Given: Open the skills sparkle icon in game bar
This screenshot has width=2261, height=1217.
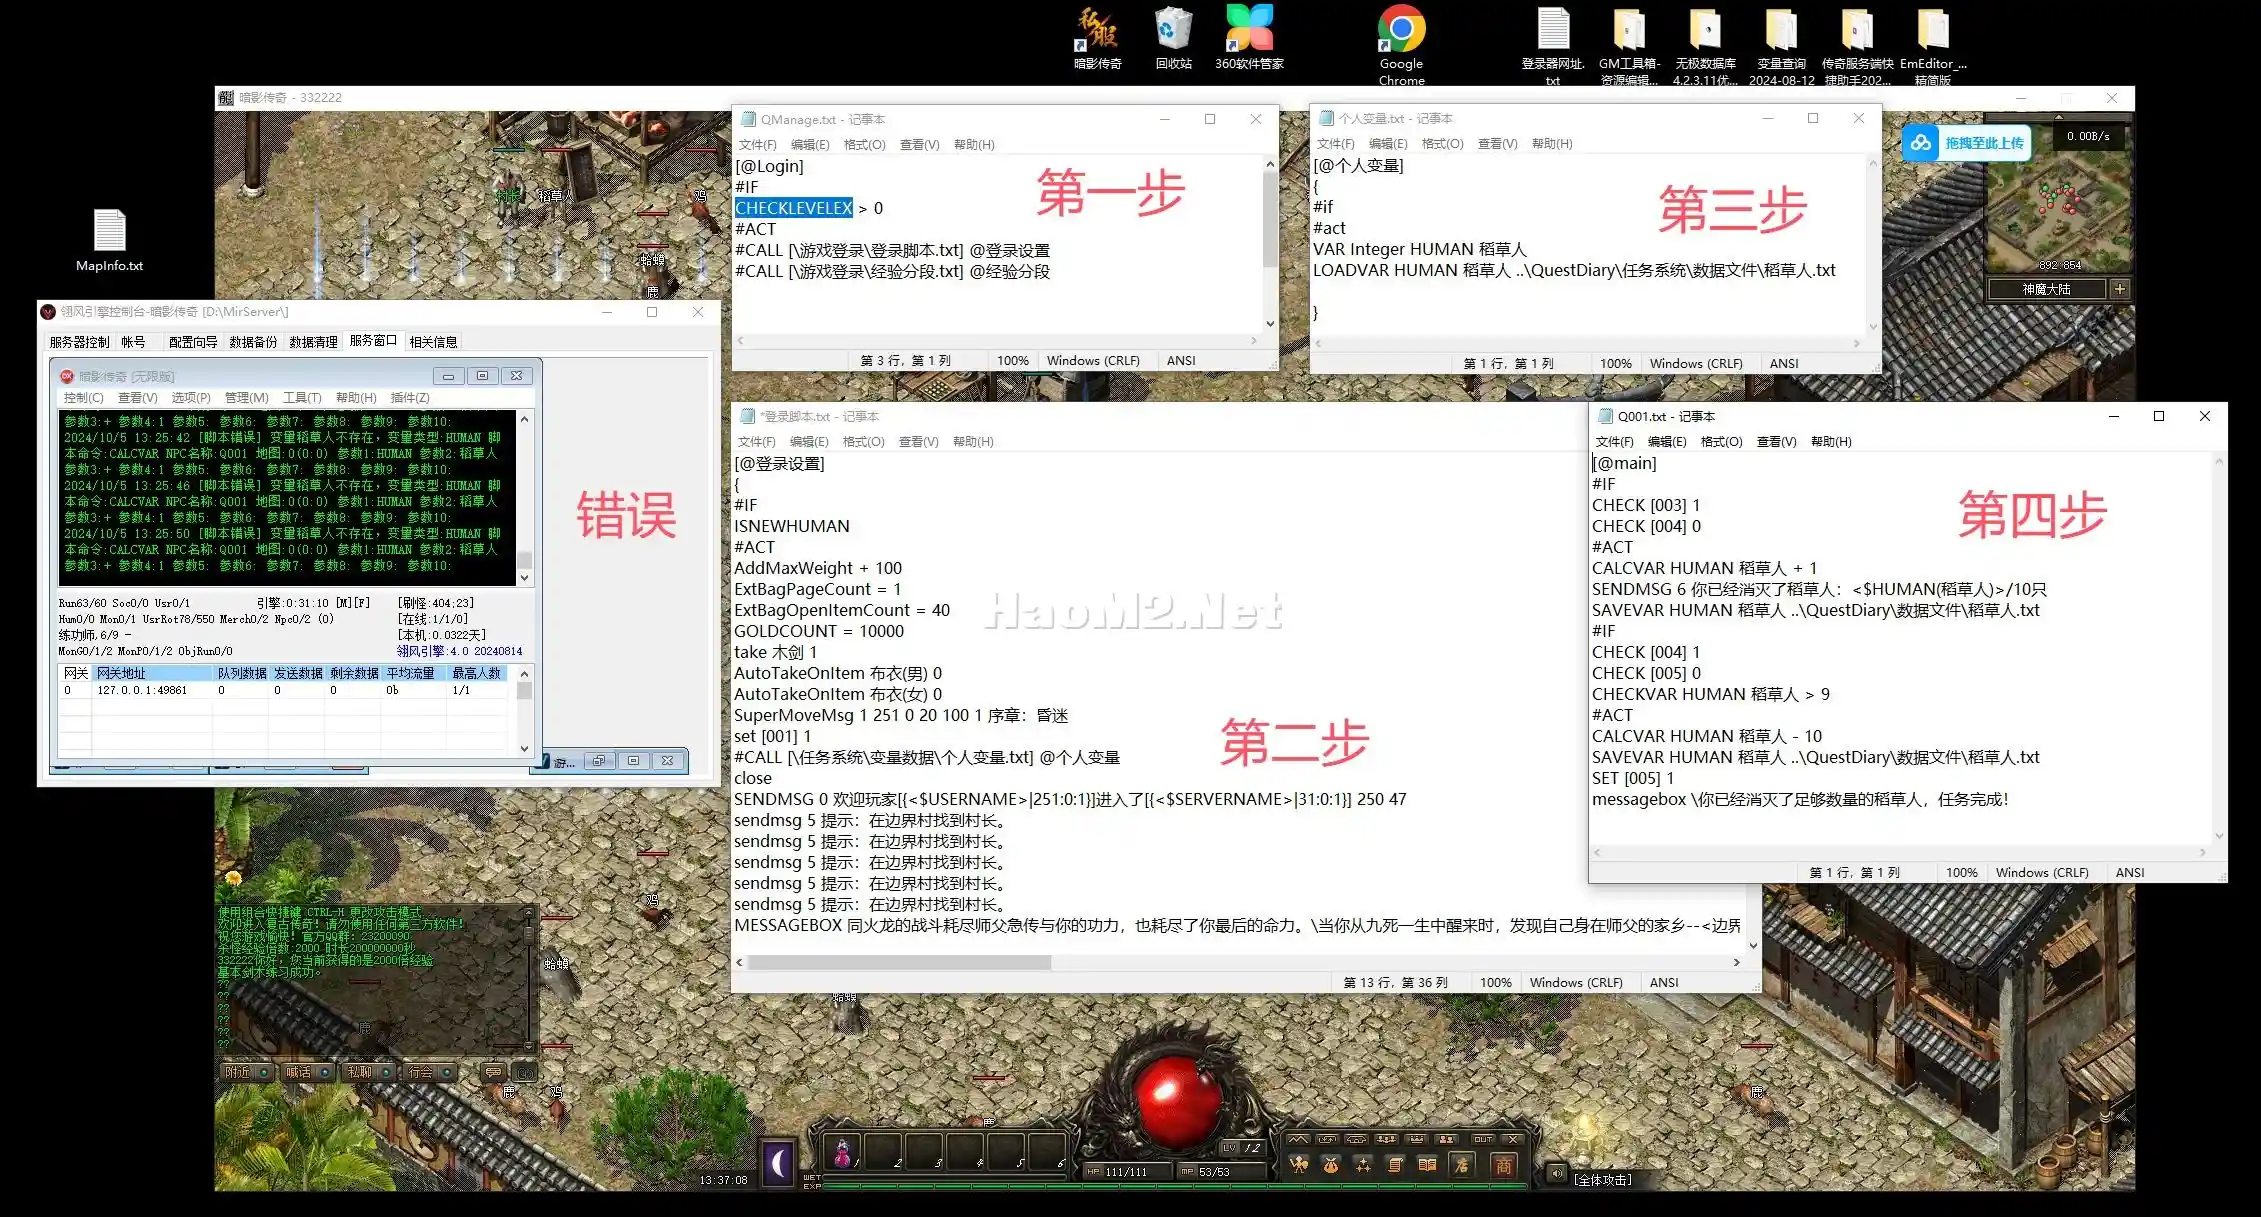Looking at the screenshot, I should 1363,1167.
